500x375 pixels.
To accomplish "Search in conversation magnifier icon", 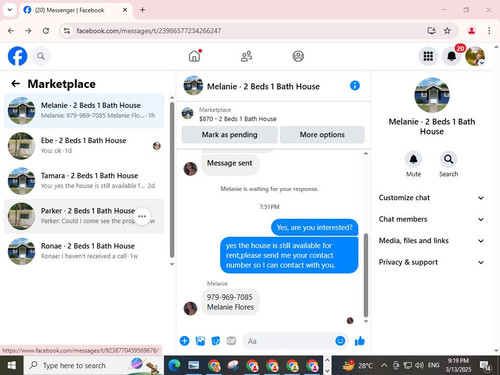I will pos(448,159).
